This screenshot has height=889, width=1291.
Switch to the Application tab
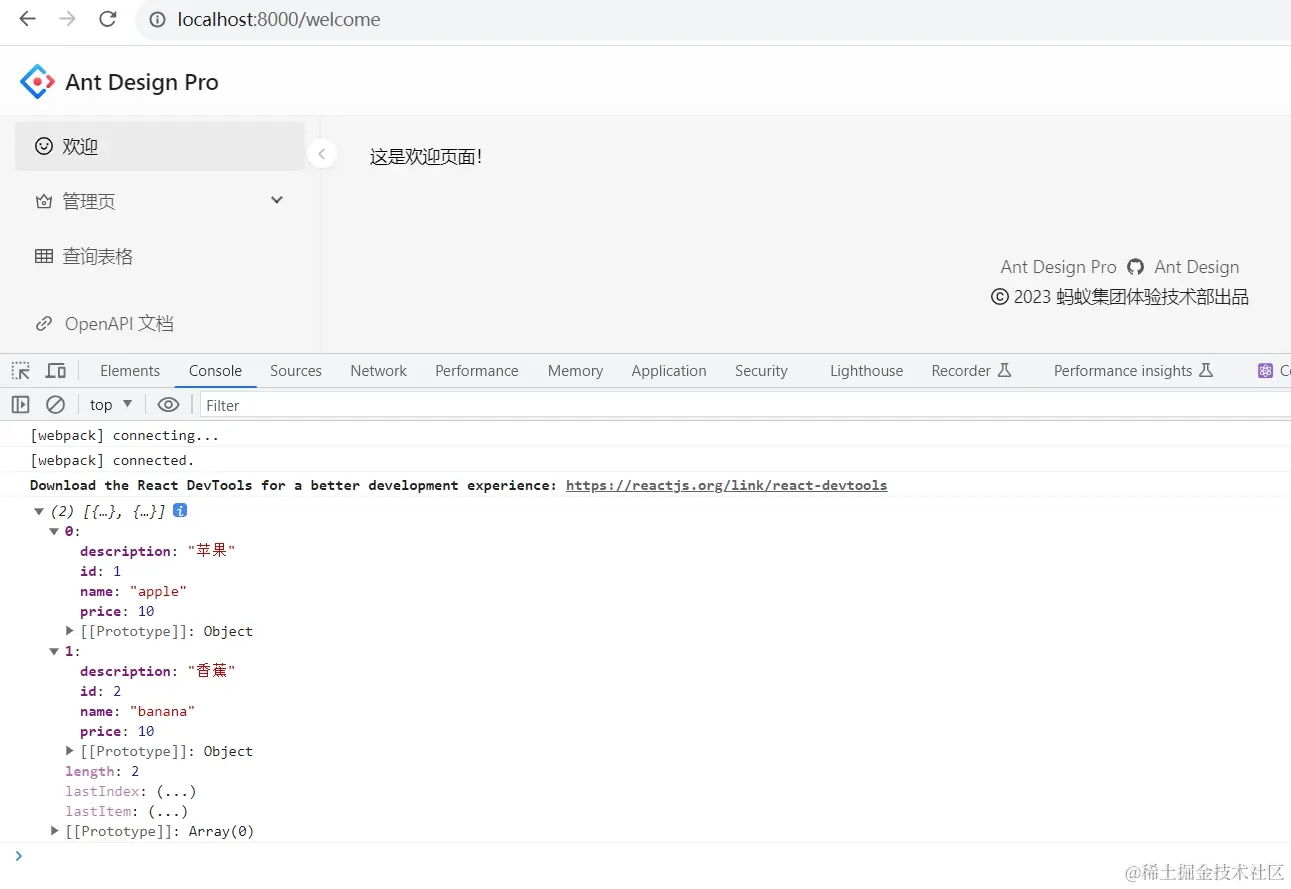(x=669, y=370)
